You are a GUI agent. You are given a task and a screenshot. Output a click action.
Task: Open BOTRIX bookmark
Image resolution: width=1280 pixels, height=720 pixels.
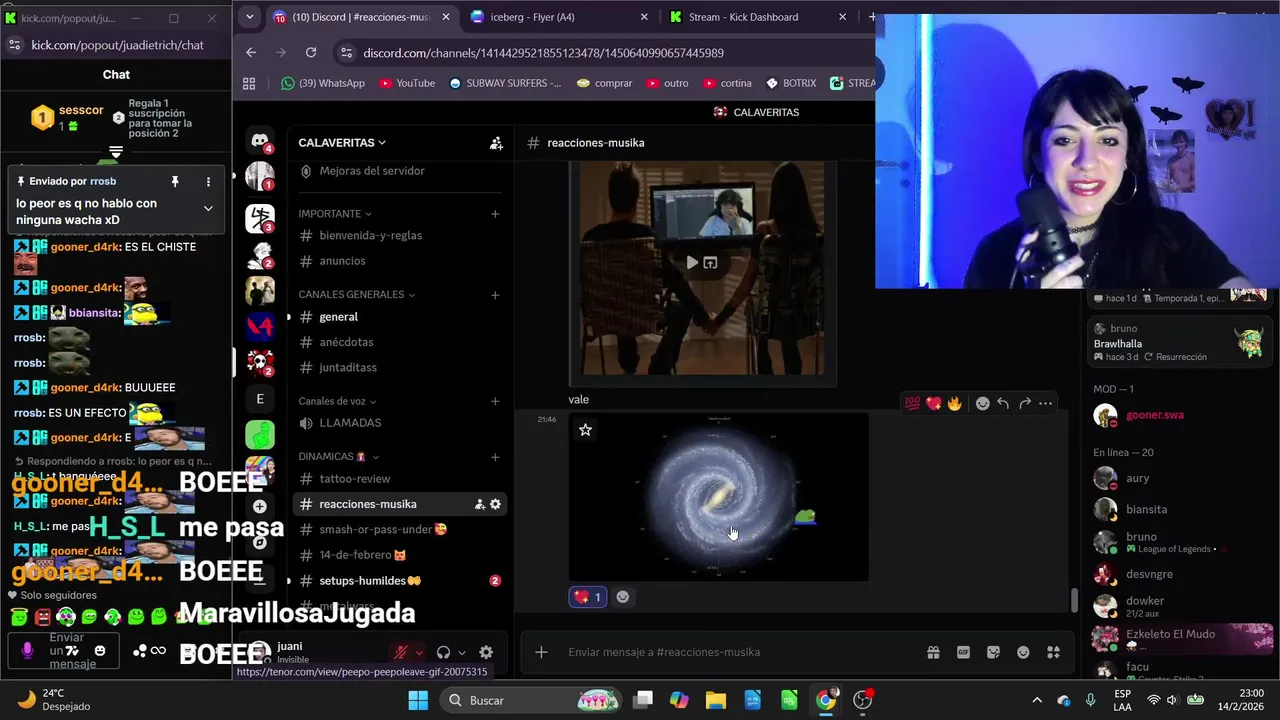pos(790,83)
